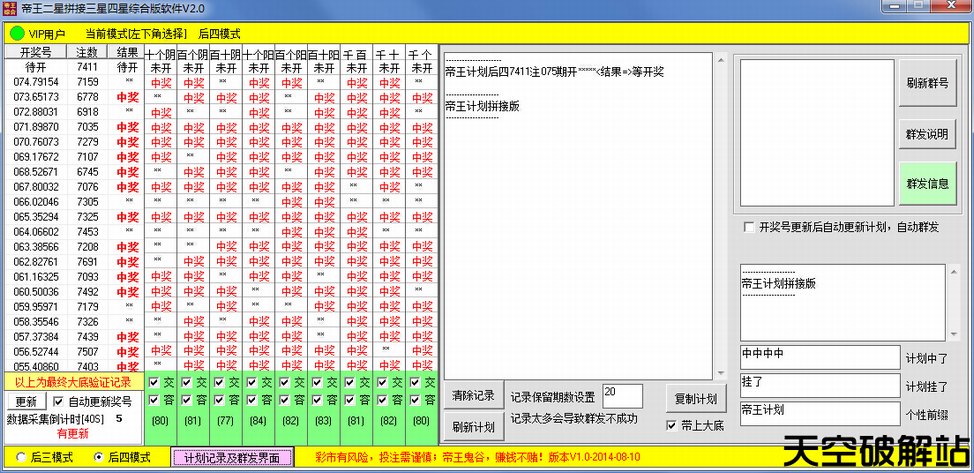Viewport: 974px width, 473px height.
Task: Click the 计划中了 text field
Action: coord(819,357)
